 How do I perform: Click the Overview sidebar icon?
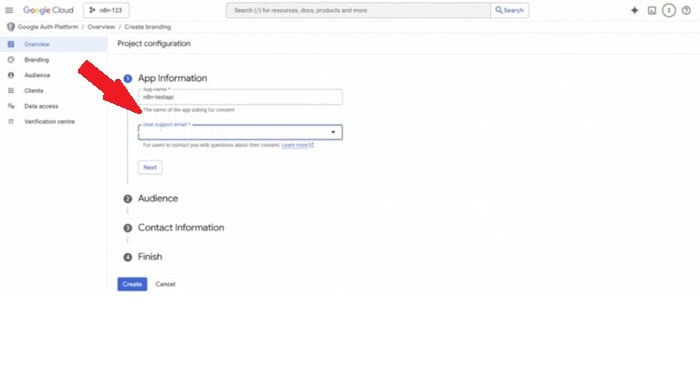tap(11, 44)
